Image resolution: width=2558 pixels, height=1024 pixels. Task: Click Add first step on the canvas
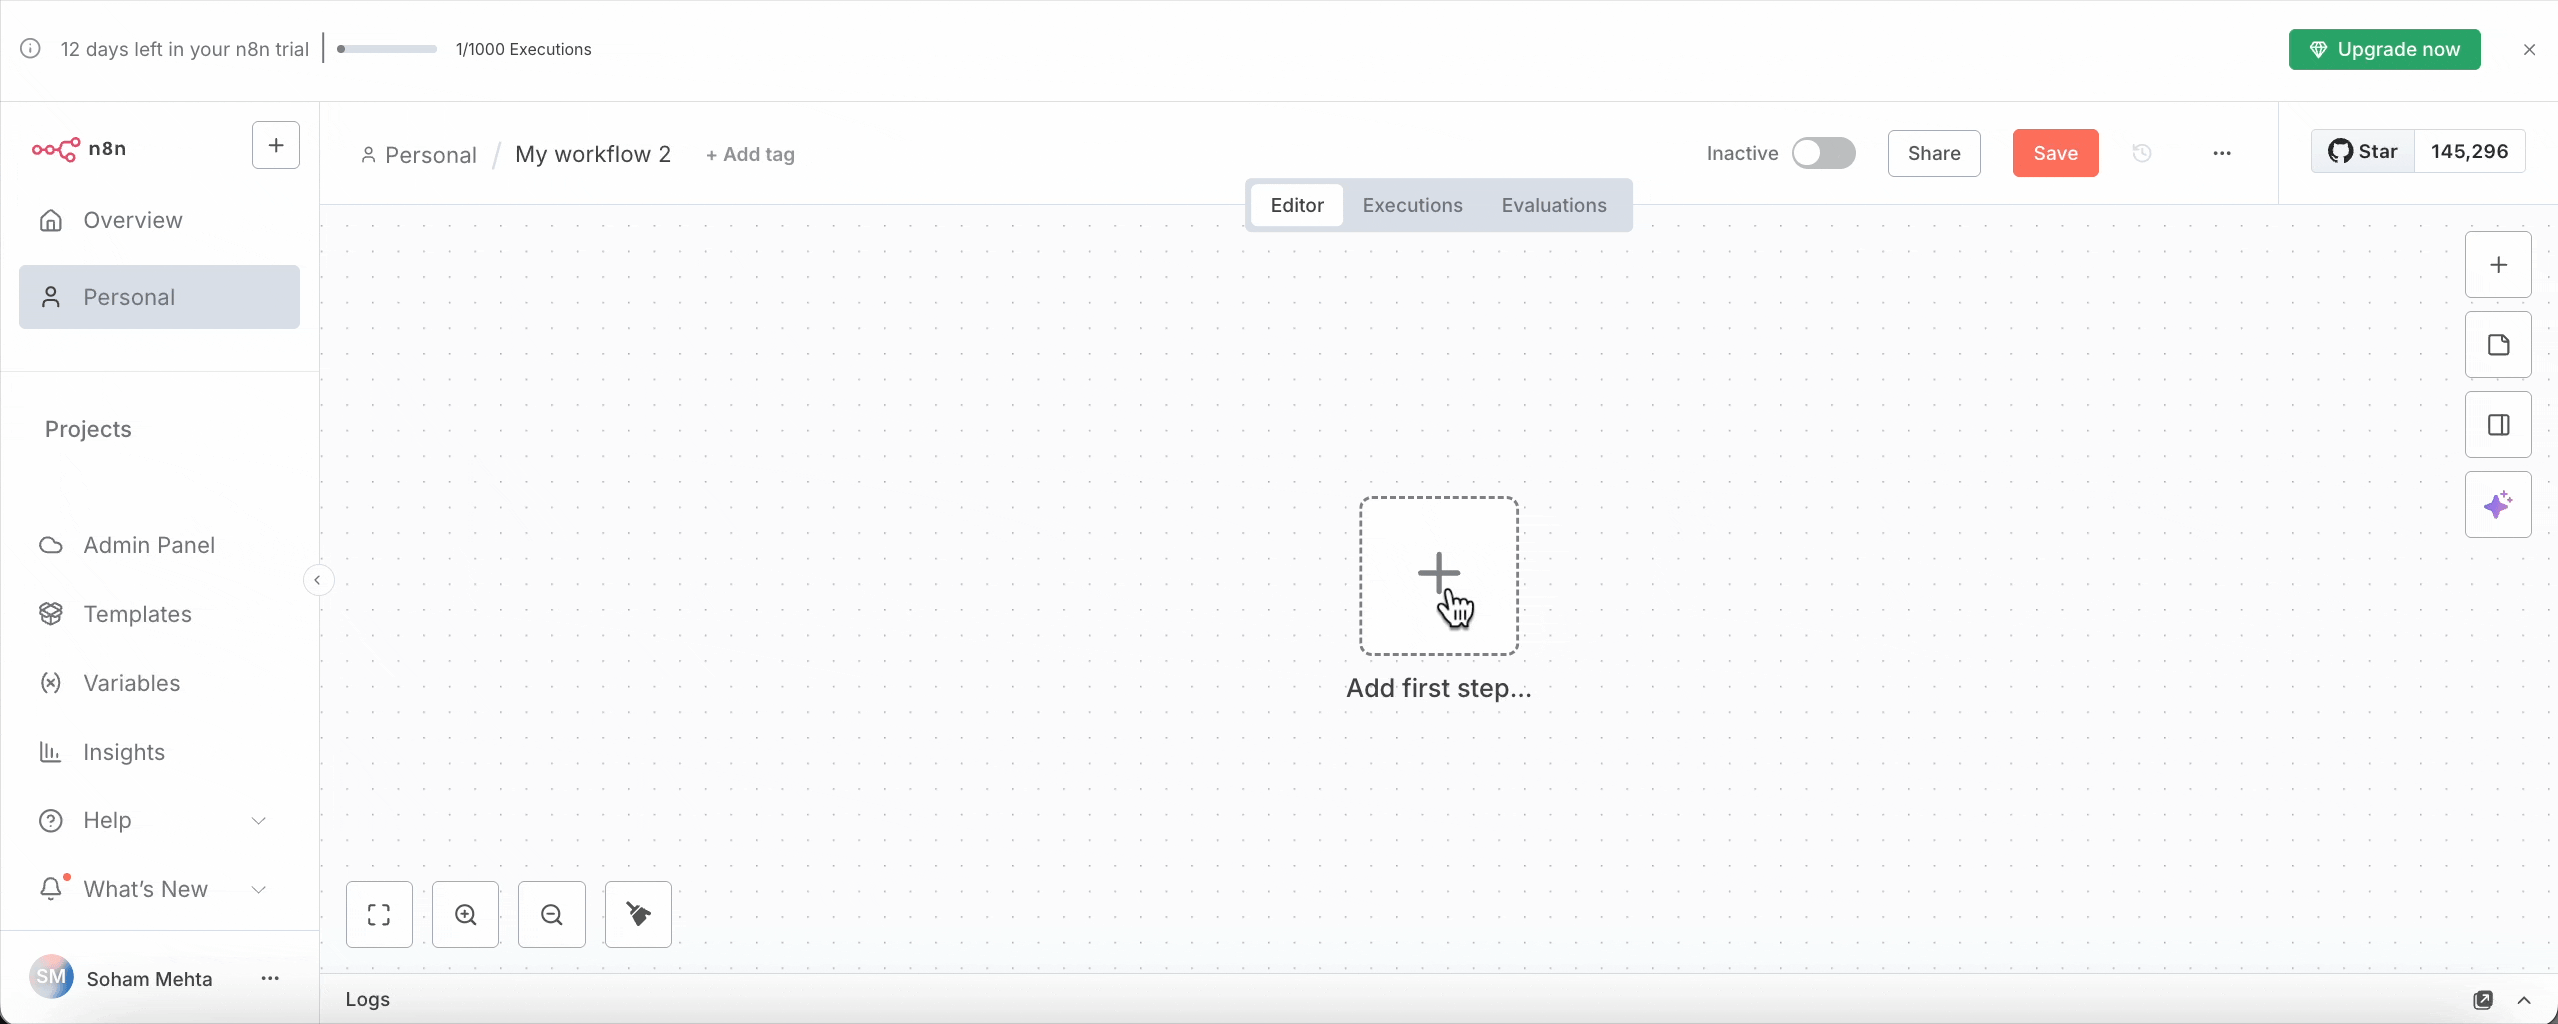(1438, 575)
